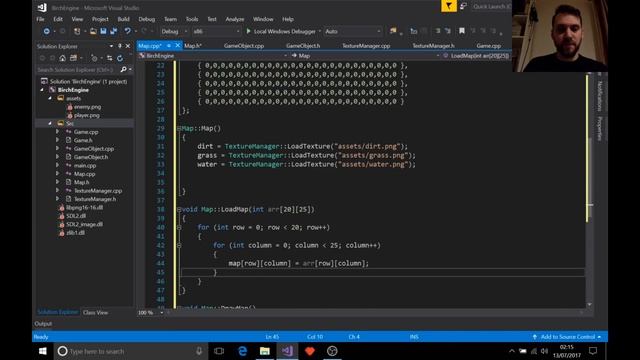Click Add to Source Control
Screen dimensions: 640x360
(x=567, y=337)
